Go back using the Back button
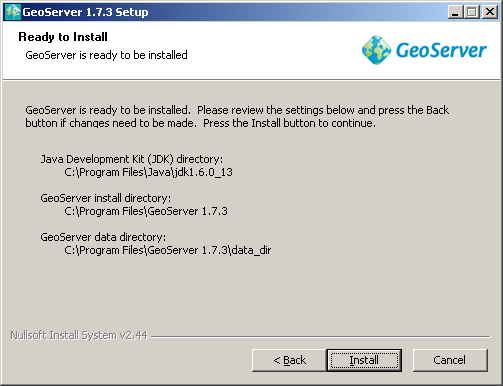 point(289,360)
